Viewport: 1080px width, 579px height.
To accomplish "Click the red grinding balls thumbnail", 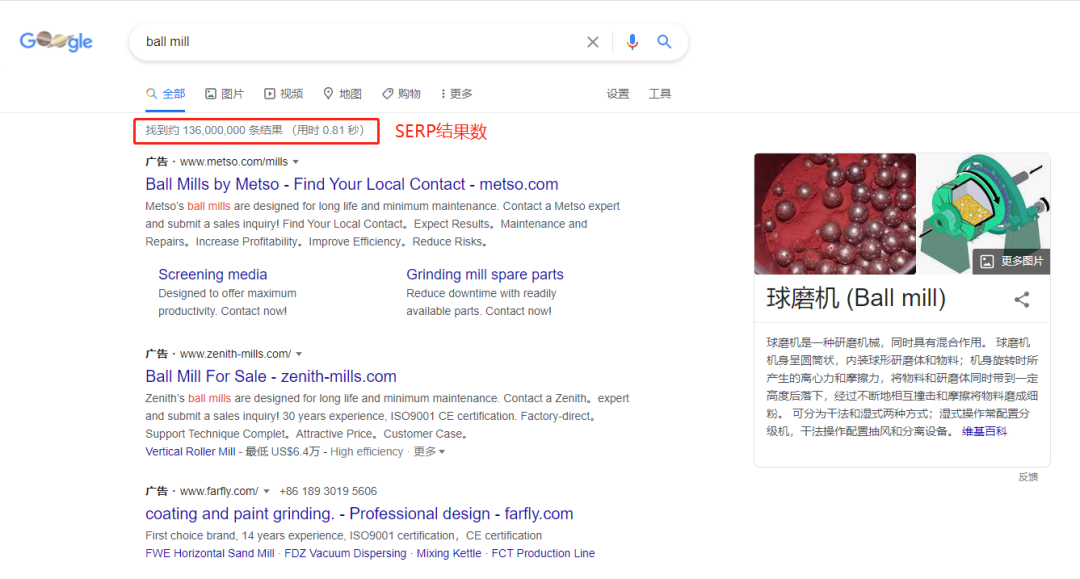I will coord(834,213).
